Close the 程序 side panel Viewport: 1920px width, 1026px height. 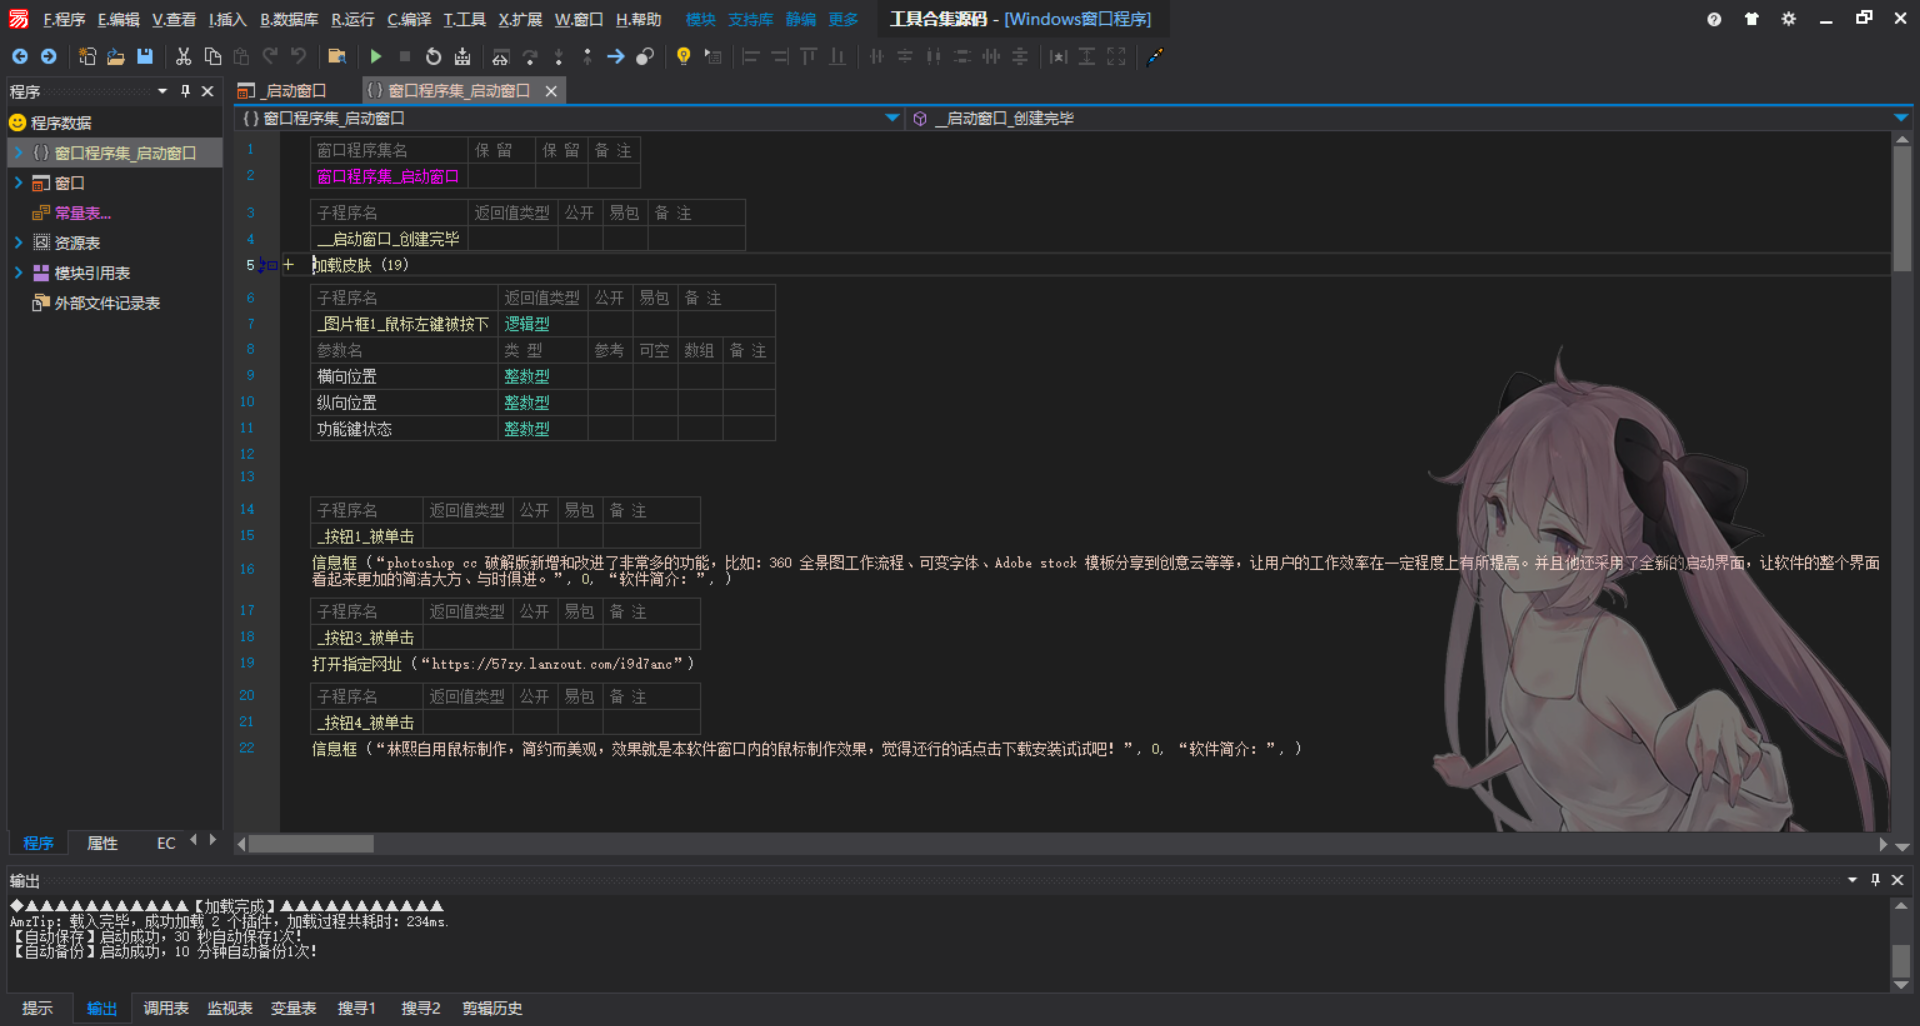click(x=208, y=91)
